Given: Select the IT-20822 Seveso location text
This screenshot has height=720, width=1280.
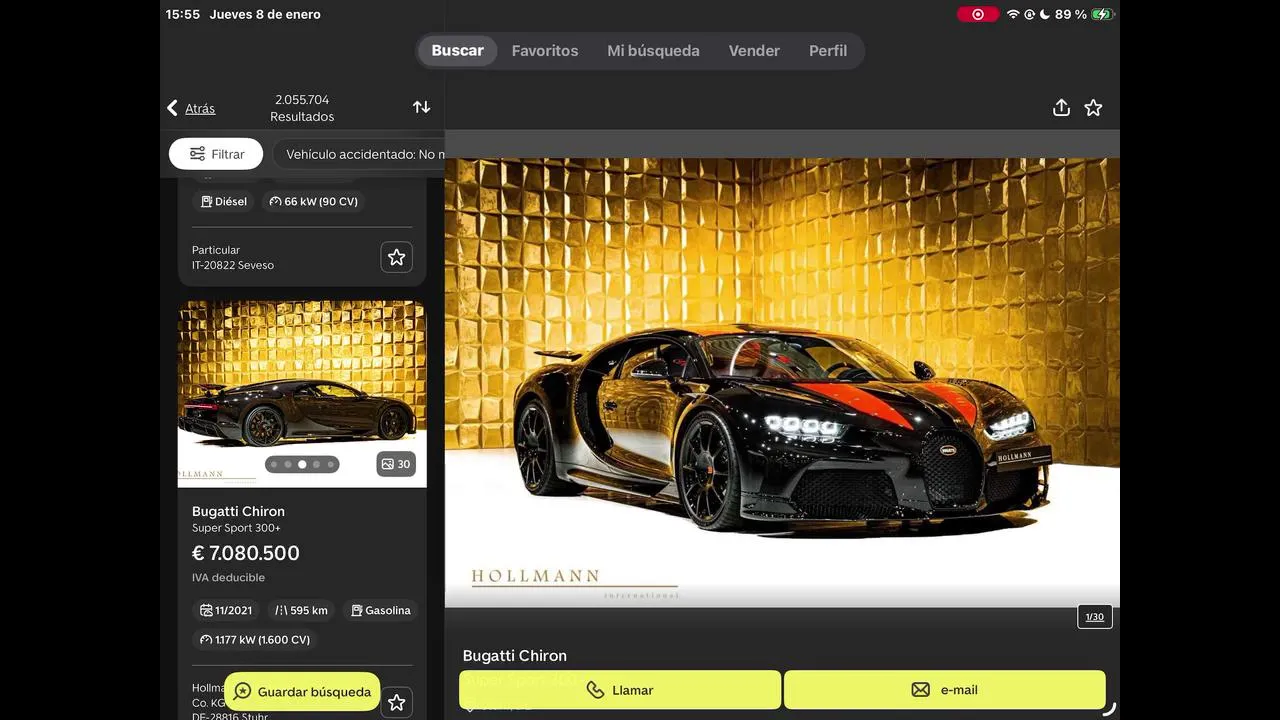Looking at the screenshot, I should pos(233,265).
